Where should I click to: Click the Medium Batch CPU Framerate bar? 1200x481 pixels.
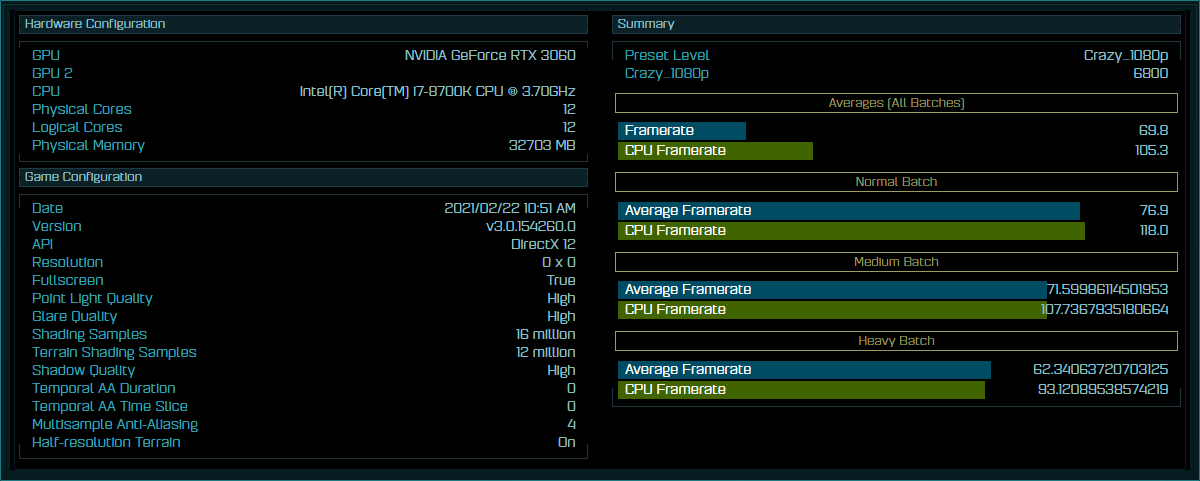coord(830,310)
